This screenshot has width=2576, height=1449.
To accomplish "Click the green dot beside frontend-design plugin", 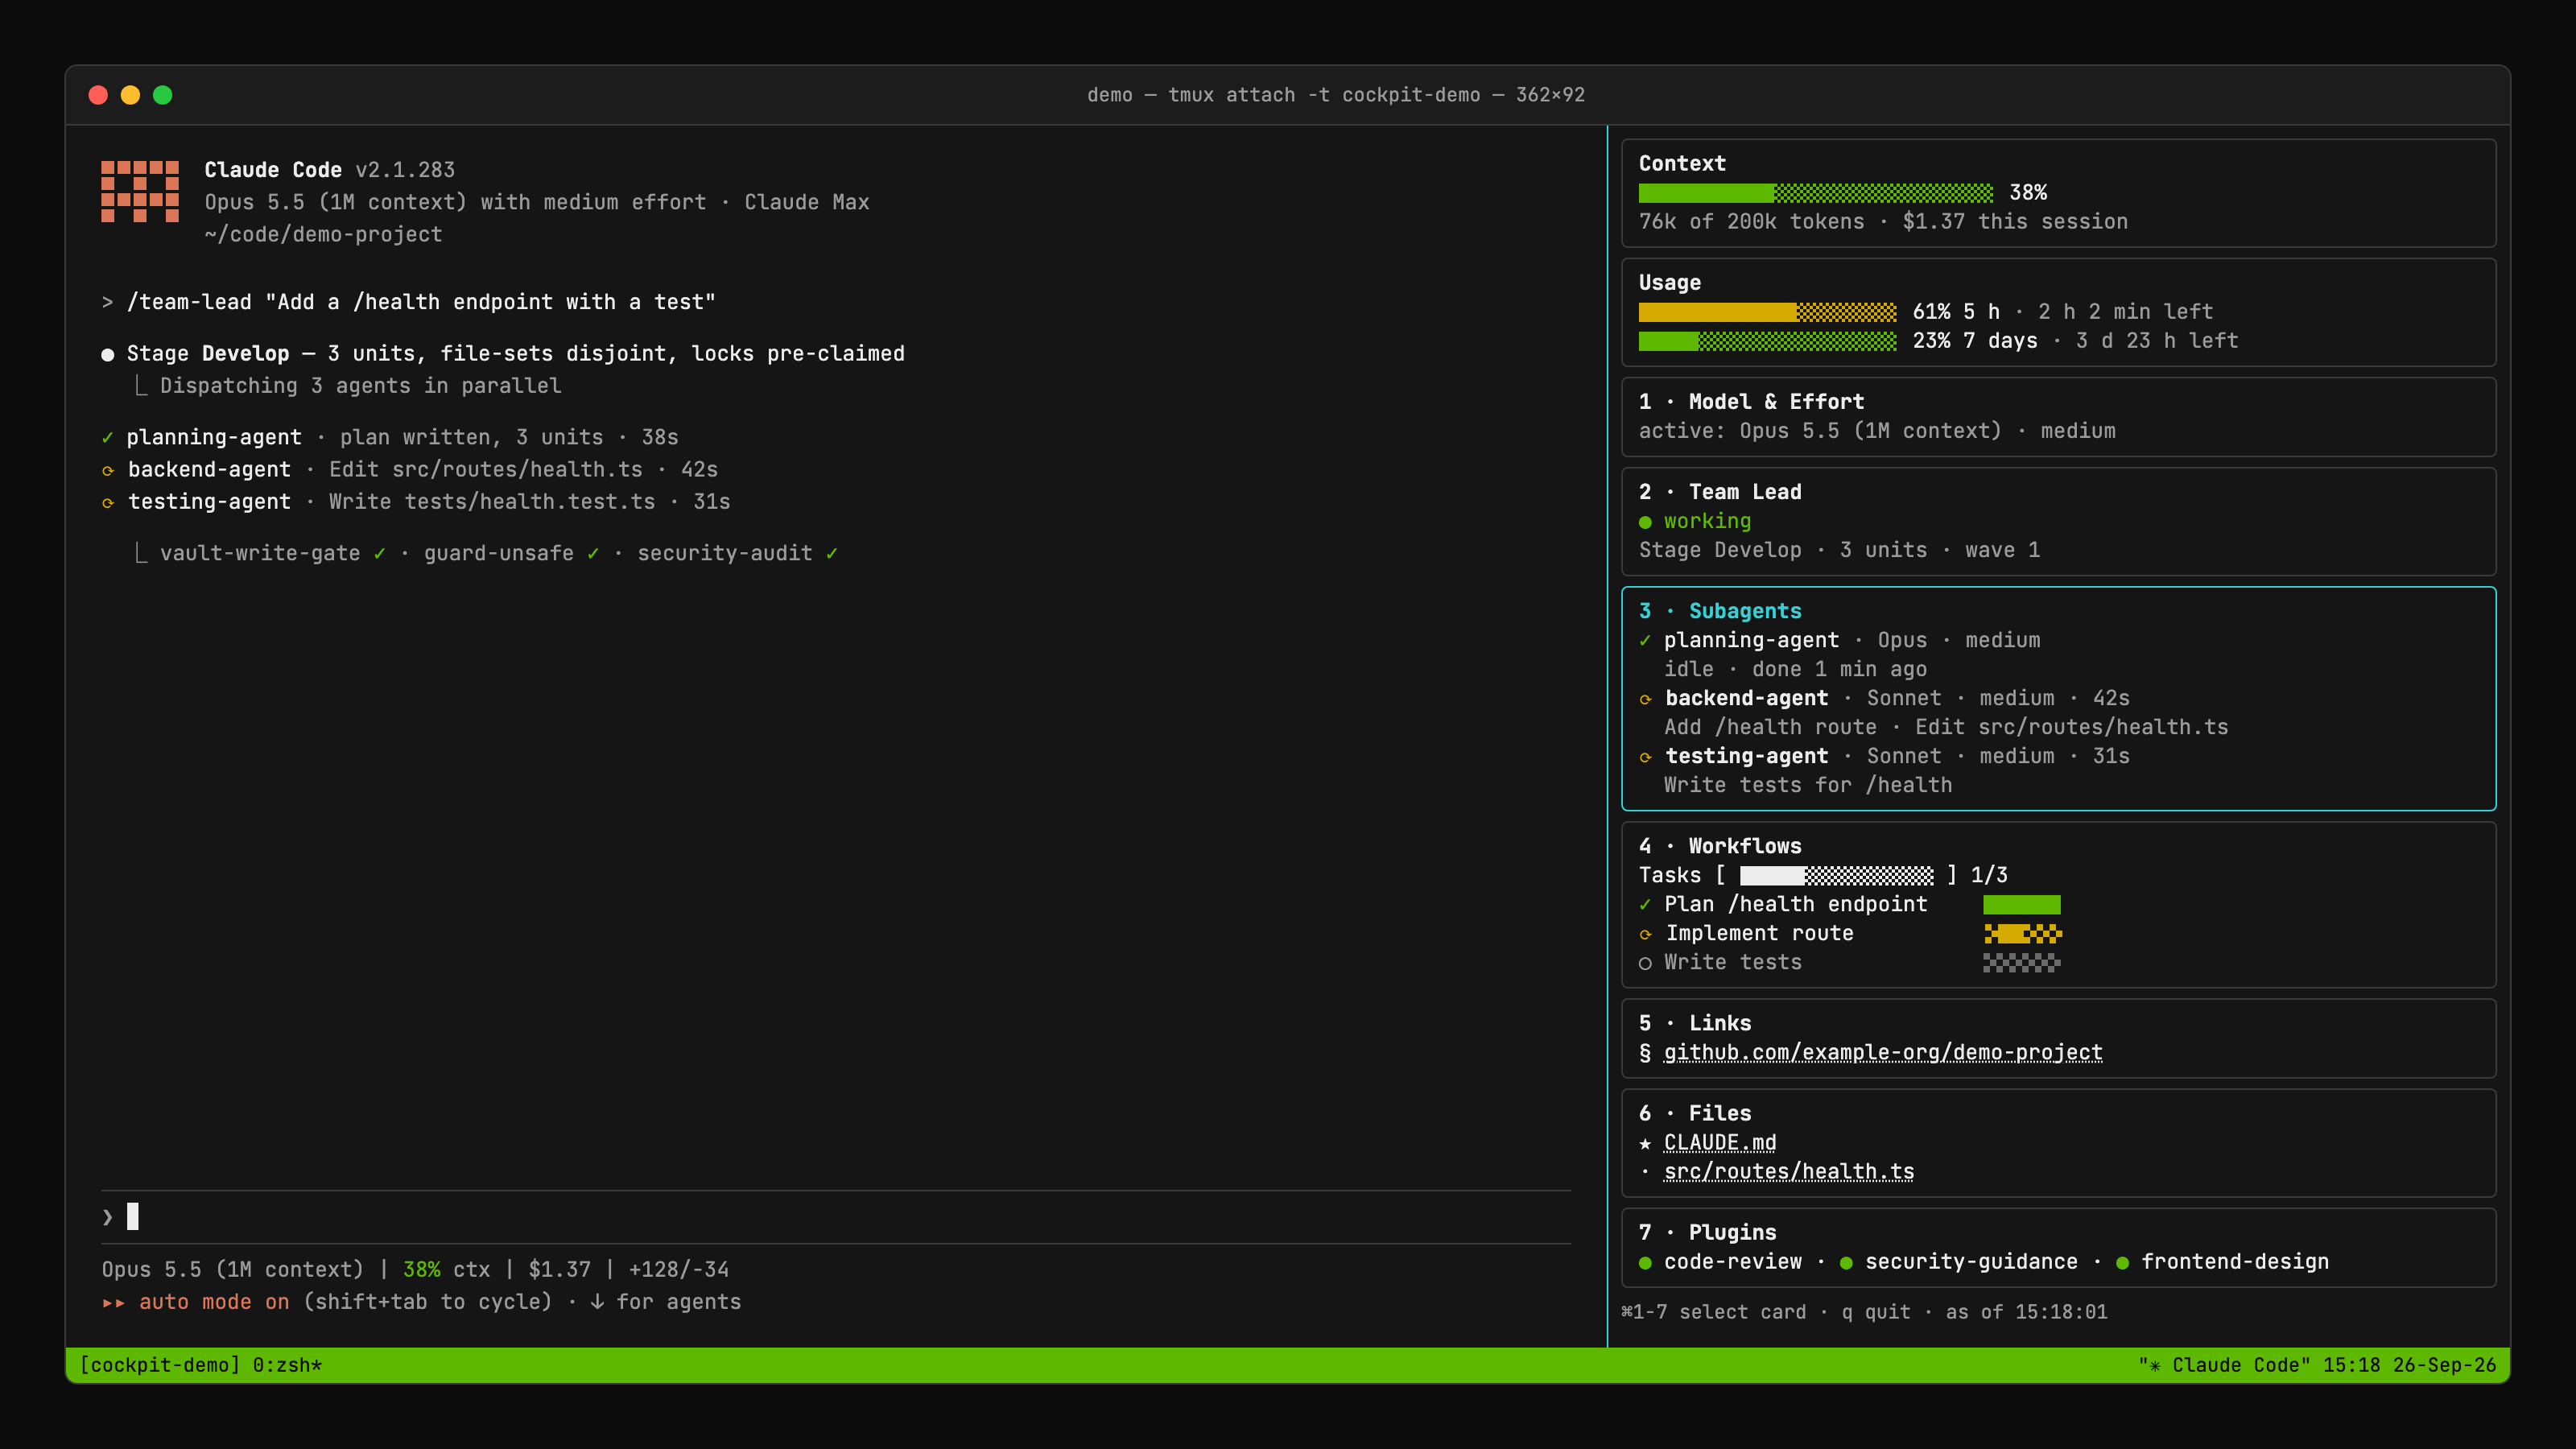I will (2122, 1263).
